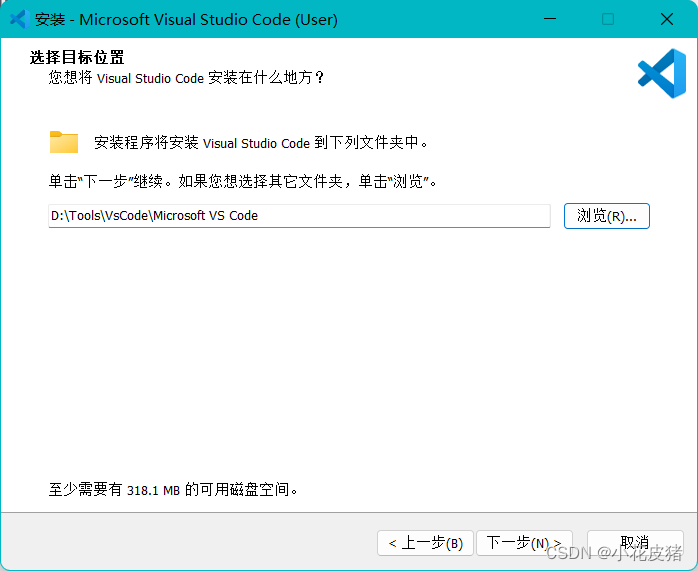Open folder browser with 浏览(R)... button
Screen dimensions: 698x571
(607, 216)
